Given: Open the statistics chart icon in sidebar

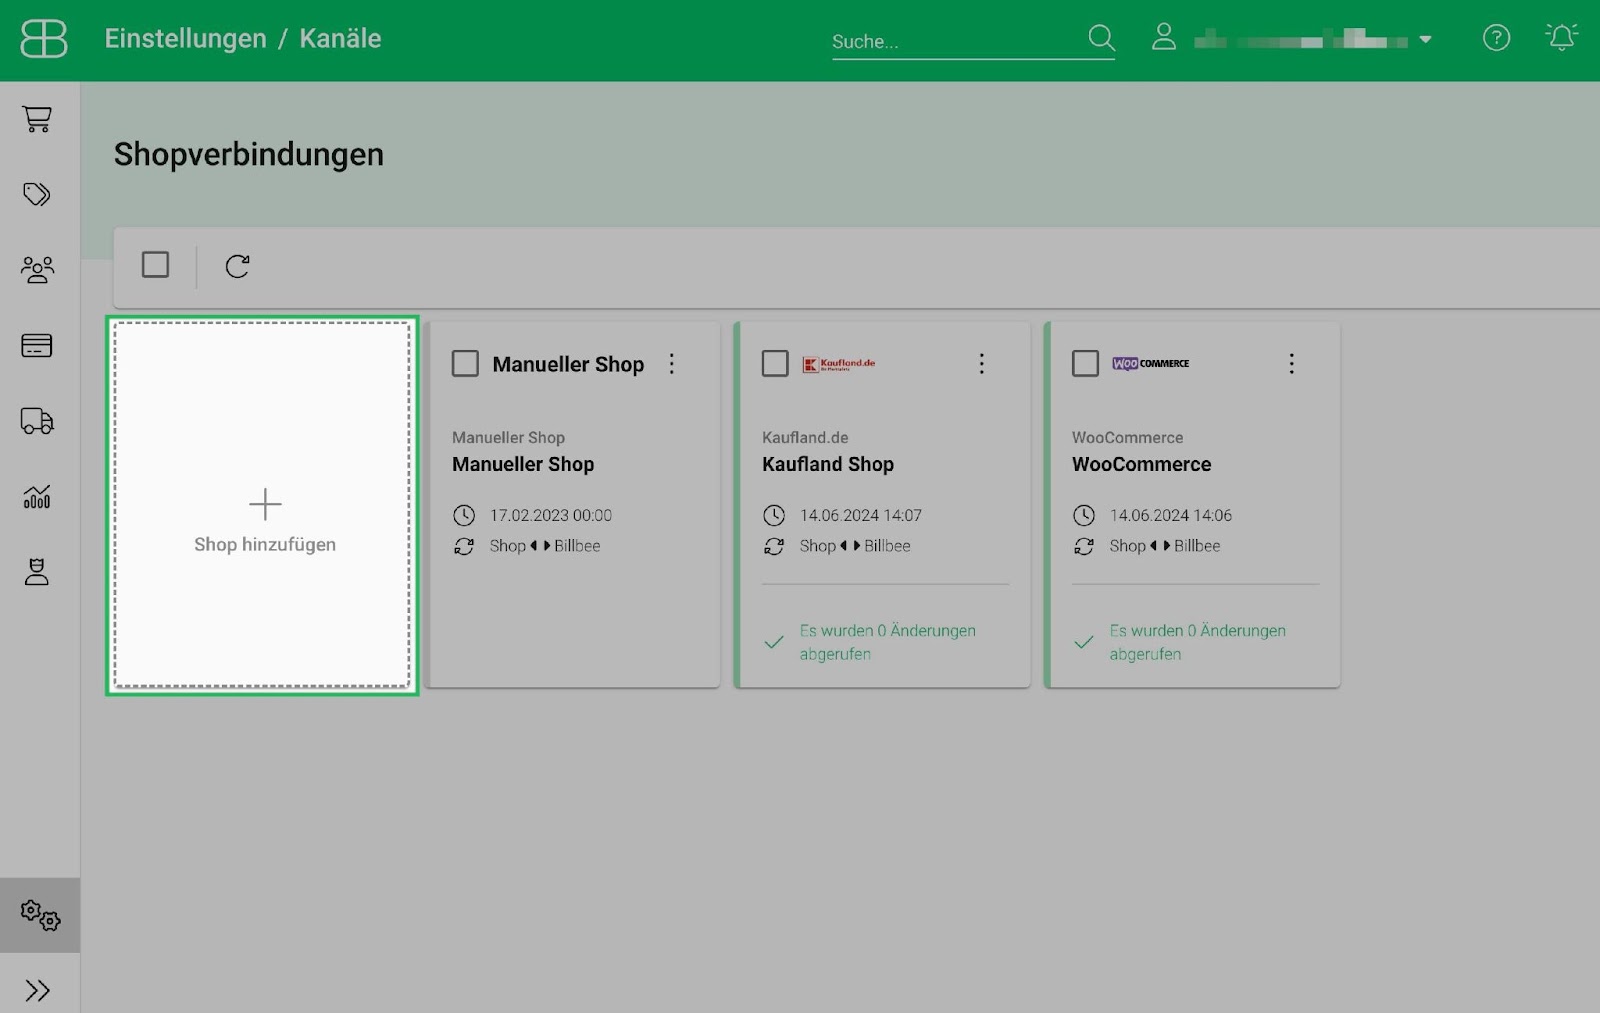Looking at the screenshot, I should [x=37, y=496].
